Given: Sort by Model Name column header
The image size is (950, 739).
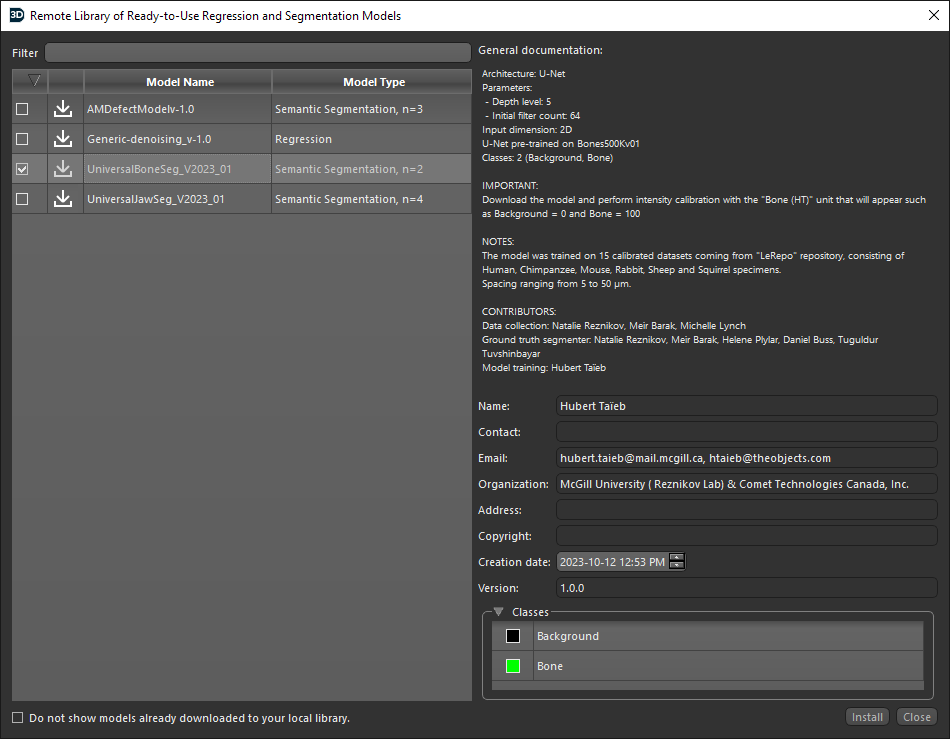Looking at the screenshot, I should tap(179, 82).
